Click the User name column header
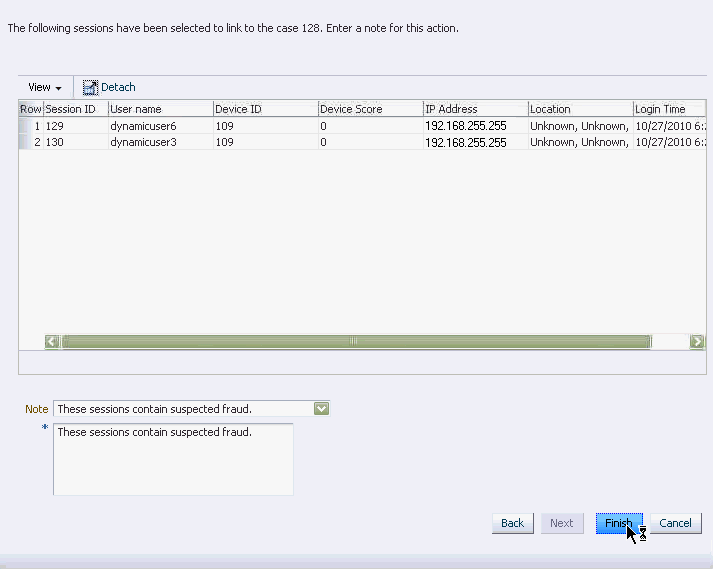The width and height of the screenshot is (713, 569). [161, 109]
